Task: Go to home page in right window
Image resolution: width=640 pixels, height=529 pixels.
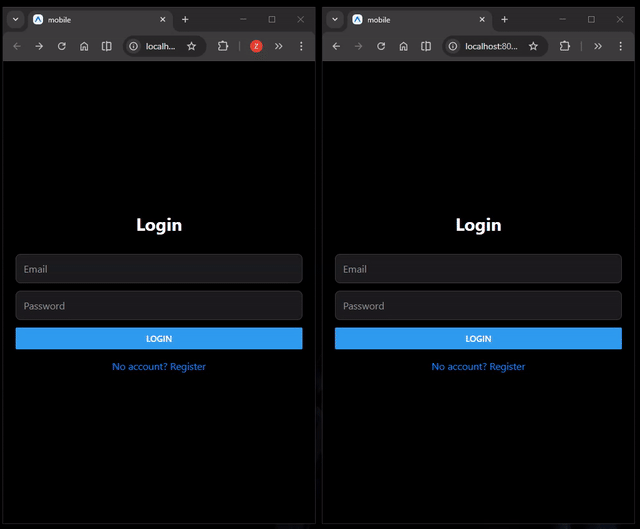Action: click(x=403, y=46)
